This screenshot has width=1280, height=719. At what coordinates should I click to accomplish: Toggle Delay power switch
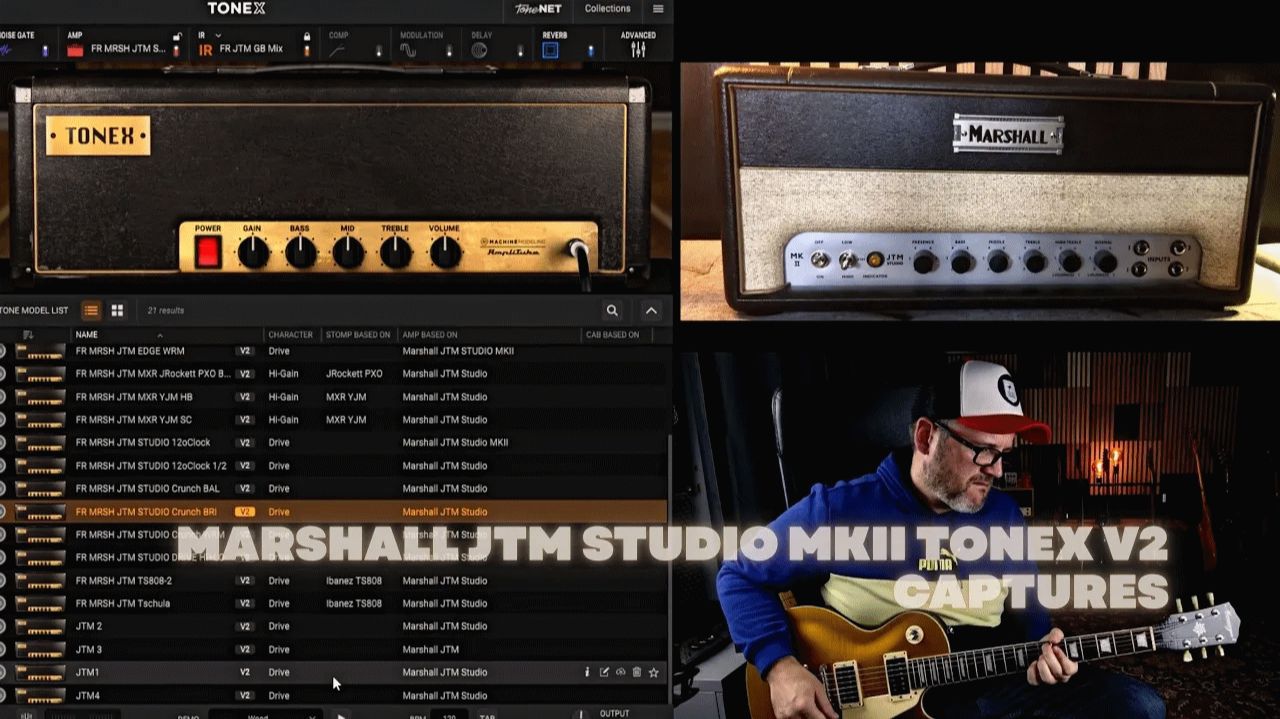(x=520, y=50)
